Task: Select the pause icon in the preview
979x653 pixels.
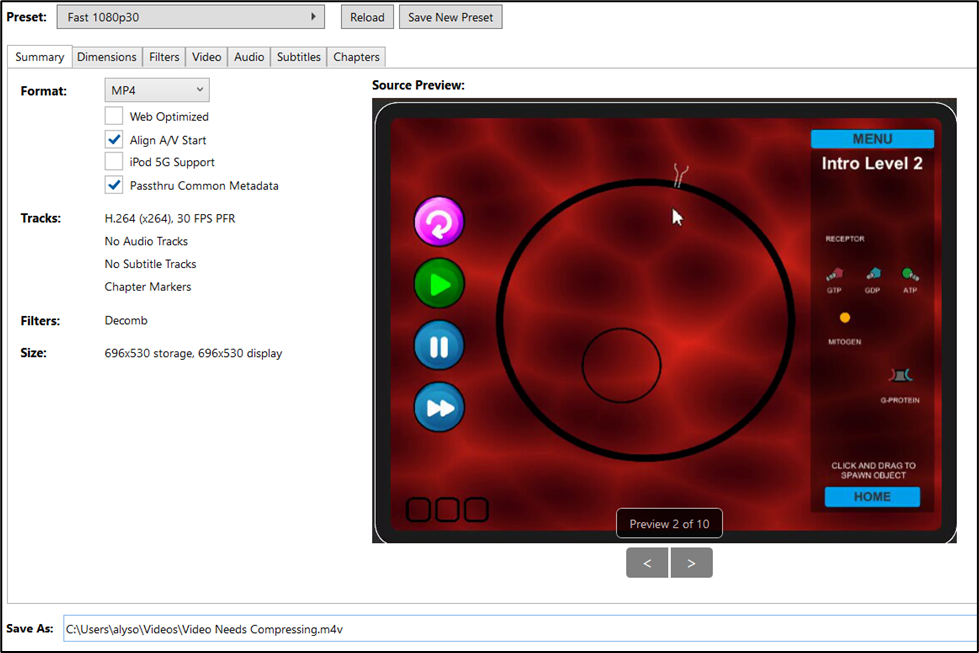Action: (x=438, y=345)
